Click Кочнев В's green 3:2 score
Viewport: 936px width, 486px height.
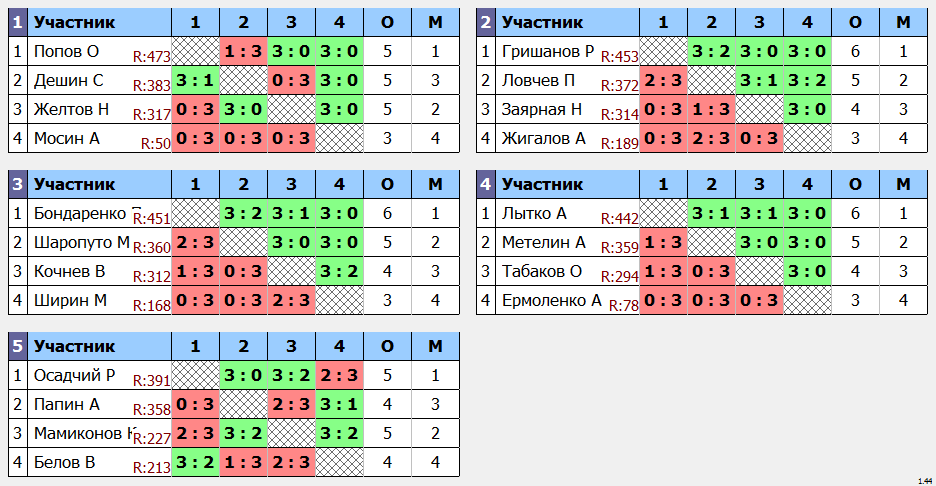point(340,271)
